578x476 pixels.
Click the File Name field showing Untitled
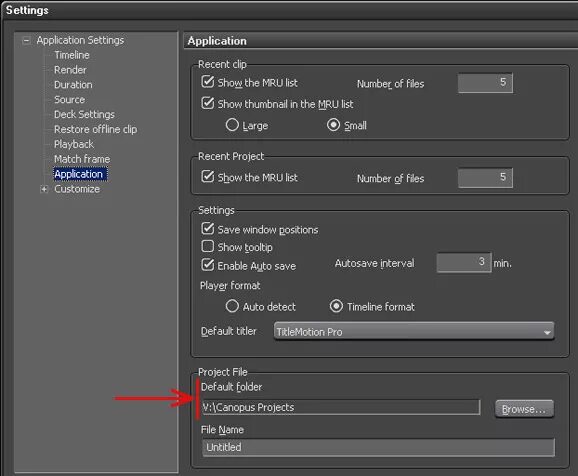(x=378, y=448)
